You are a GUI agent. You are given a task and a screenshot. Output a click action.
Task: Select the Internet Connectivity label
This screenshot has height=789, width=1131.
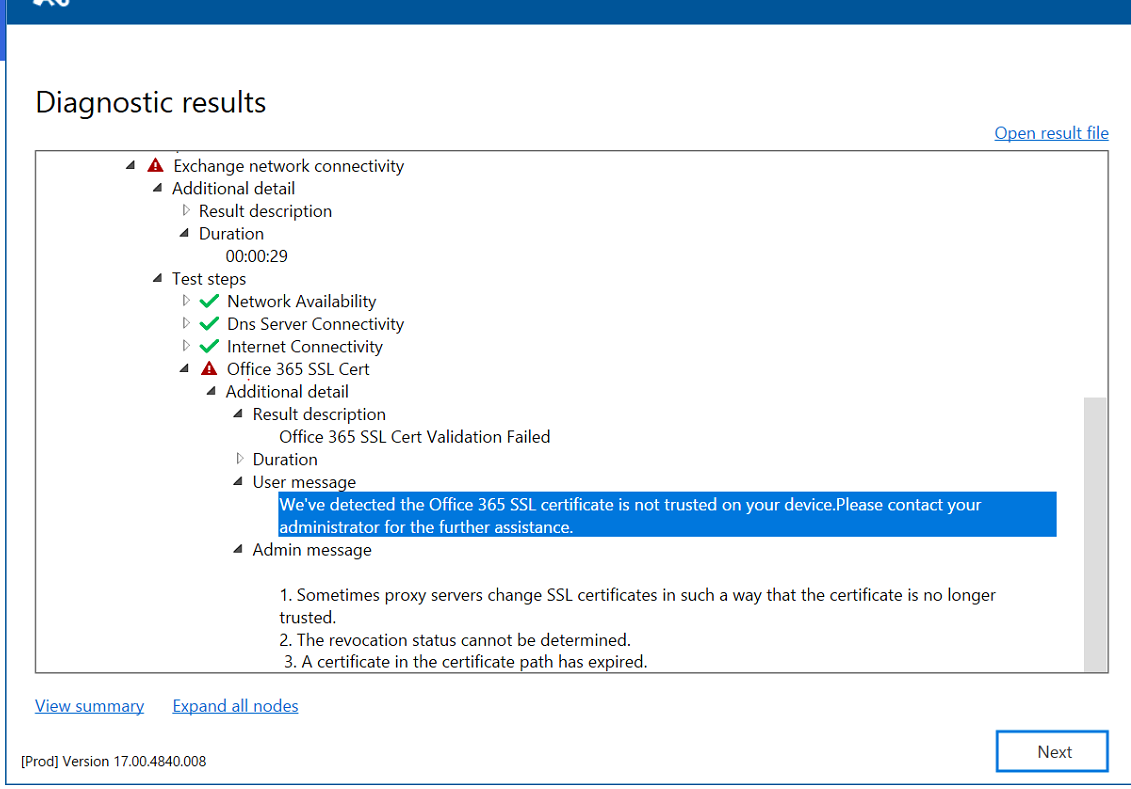[304, 346]
